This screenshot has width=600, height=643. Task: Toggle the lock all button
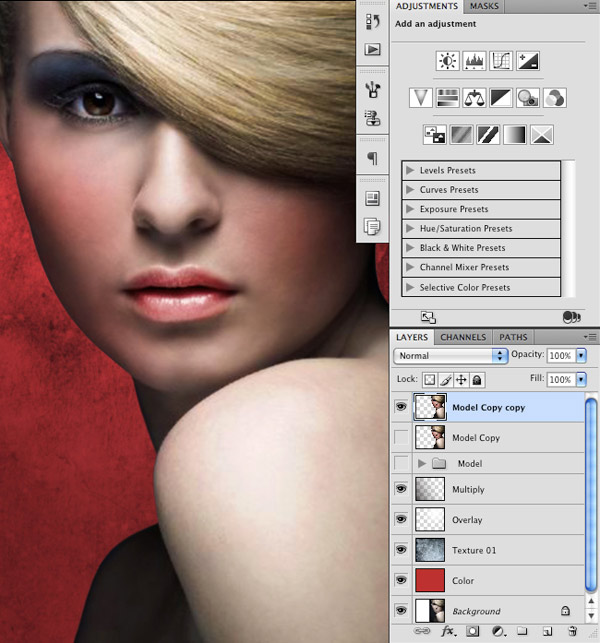pos(477,380)
